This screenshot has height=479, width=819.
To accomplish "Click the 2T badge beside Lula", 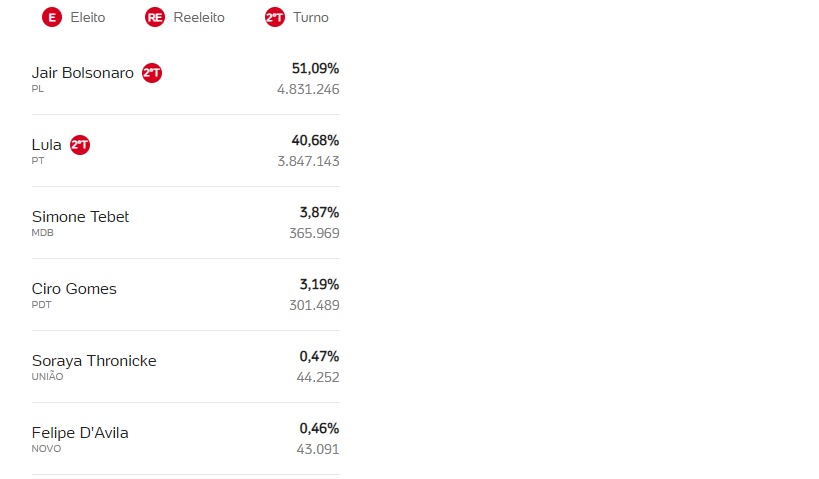I will [80, 145].
